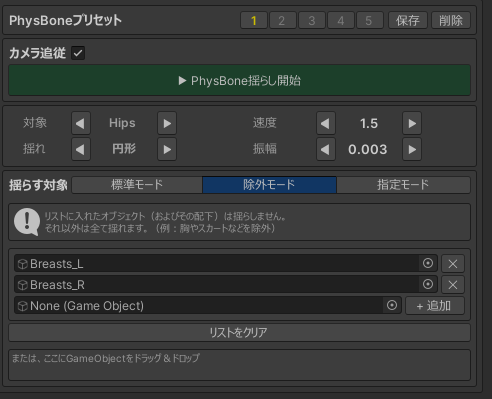492x399 pixels.
Task: Open the object picker for Breasts_L
Action: (x=428, y=263)
